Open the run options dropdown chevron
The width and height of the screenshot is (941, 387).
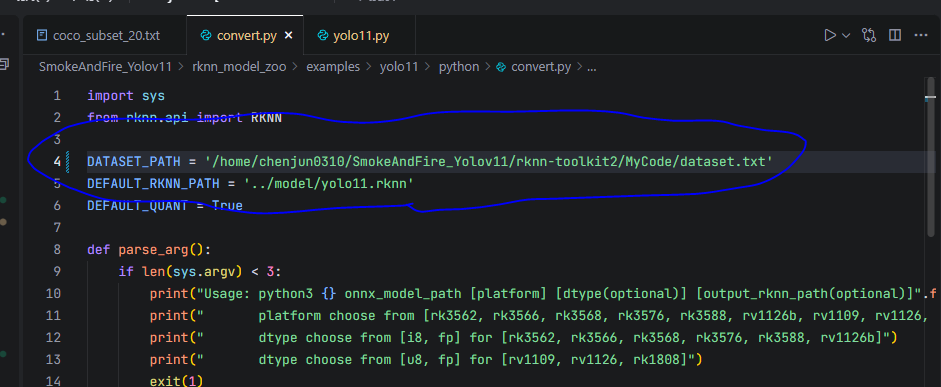point(846,35)
